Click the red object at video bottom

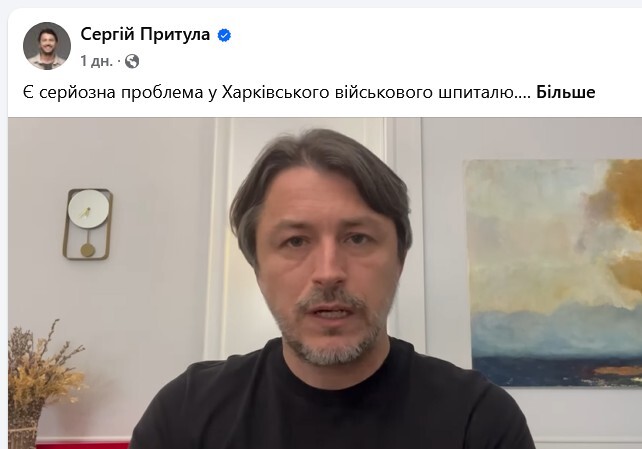(84, 445)
